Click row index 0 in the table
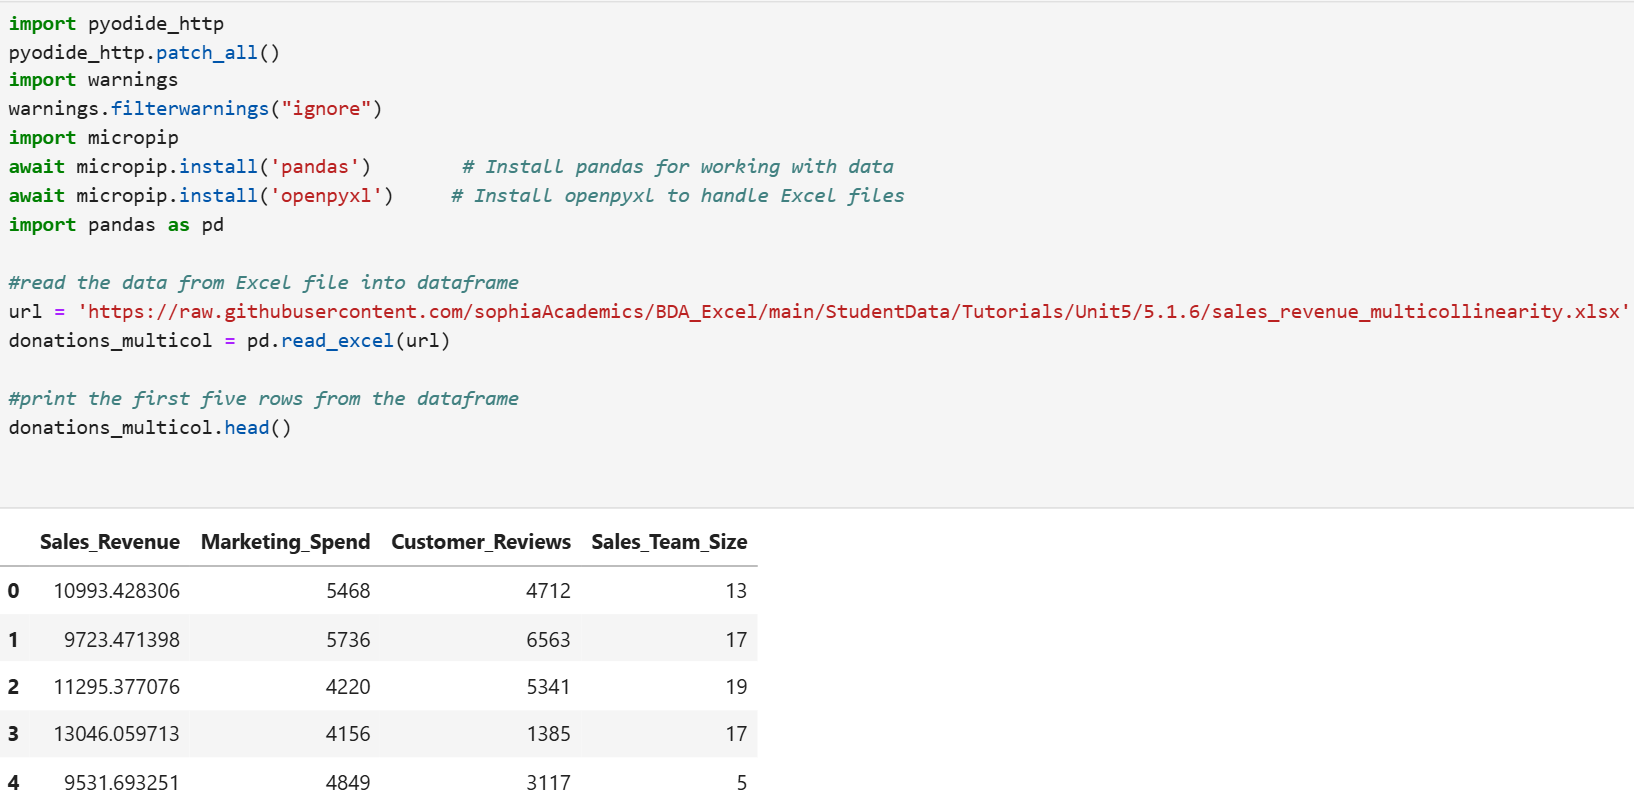Viewport: 1634px width, 808px height. point(13,591)
